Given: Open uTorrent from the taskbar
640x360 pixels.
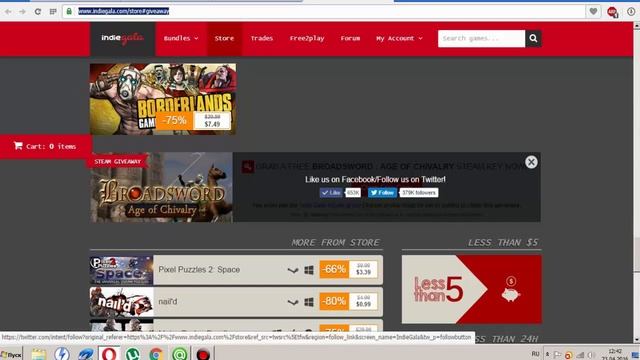Looking at the screenshot, I should [x=133, y=354].
